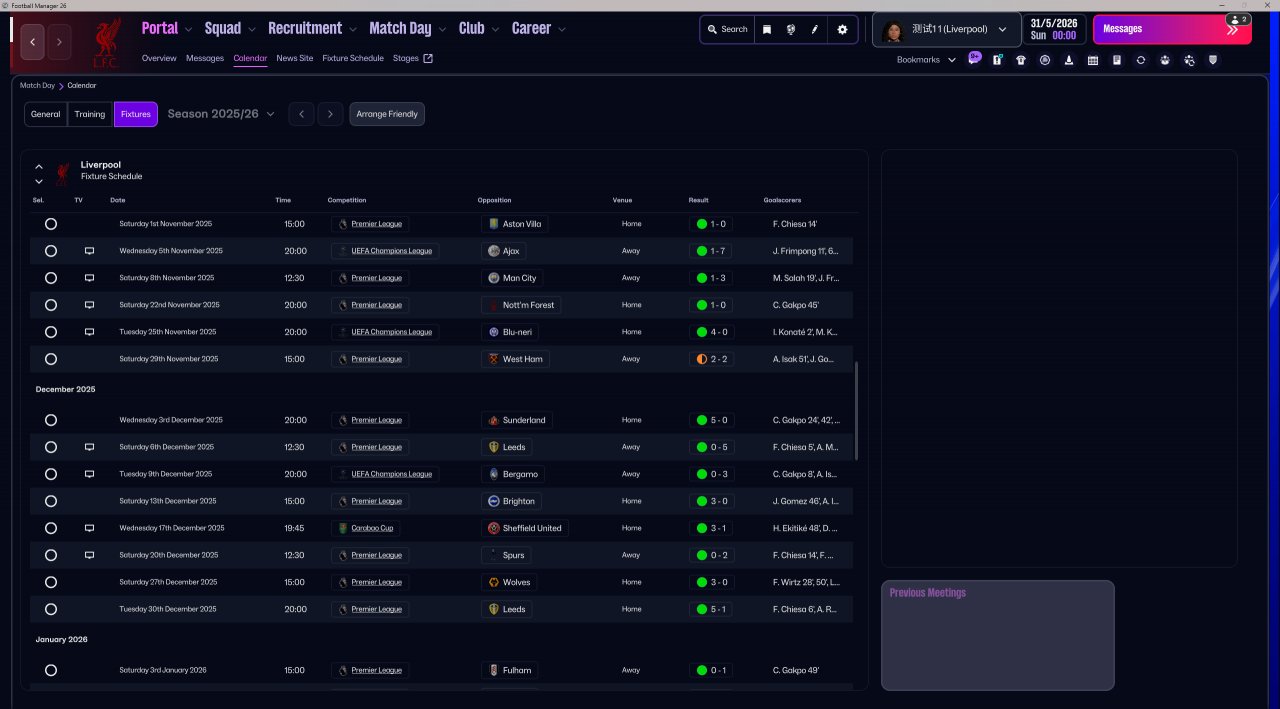1280x709 pixels.
Task: Click the notebook icon in bookmarks bar
Action: click(1117, 60)
